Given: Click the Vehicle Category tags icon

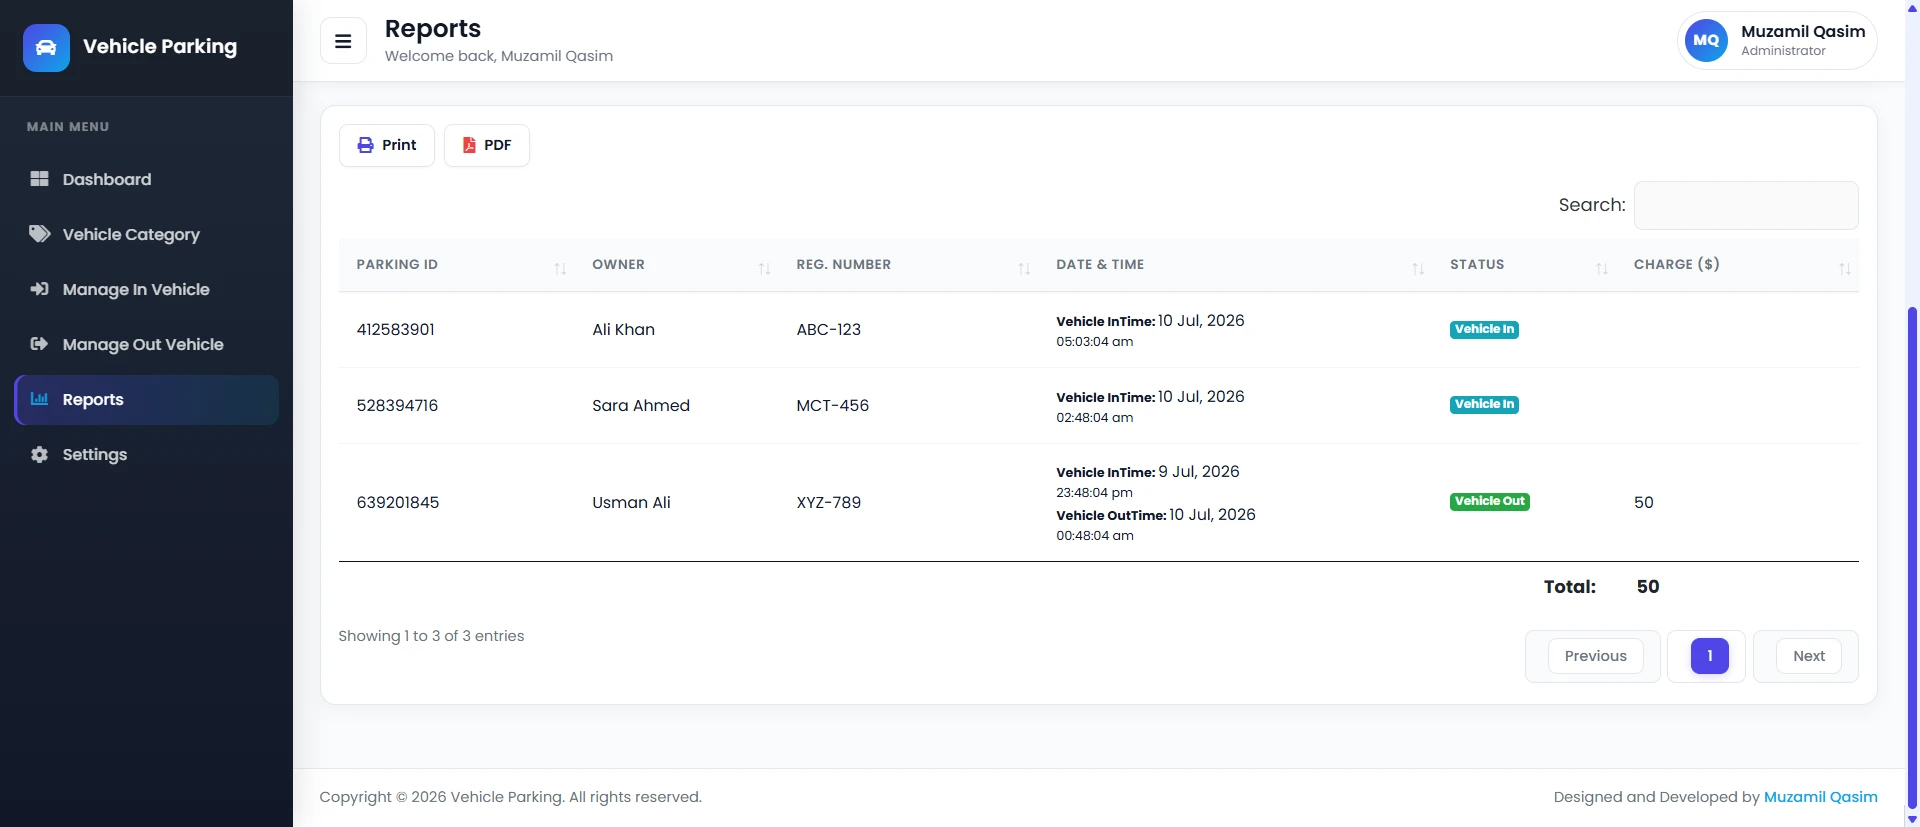Looking at the screenshot, I should [x=39, y=234].
